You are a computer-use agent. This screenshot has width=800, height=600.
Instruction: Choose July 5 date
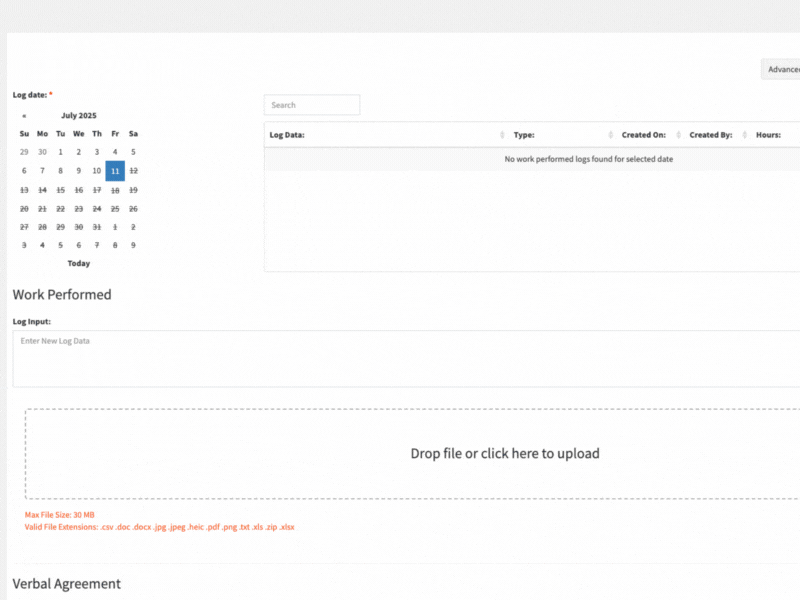[x=133, y=152]
